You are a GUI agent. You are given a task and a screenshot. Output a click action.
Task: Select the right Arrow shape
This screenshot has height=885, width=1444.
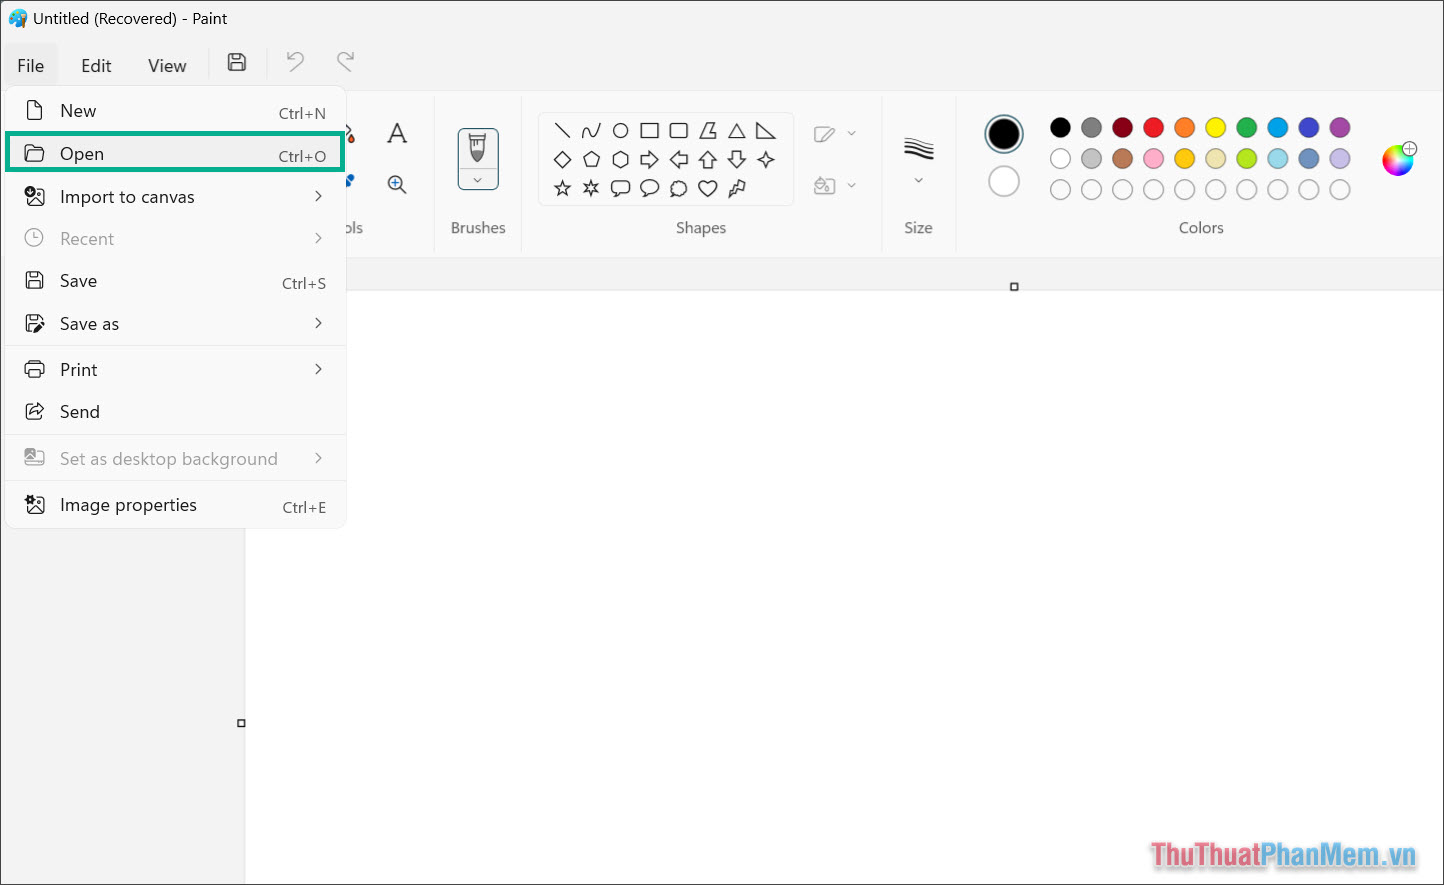[x=649, y=159]
